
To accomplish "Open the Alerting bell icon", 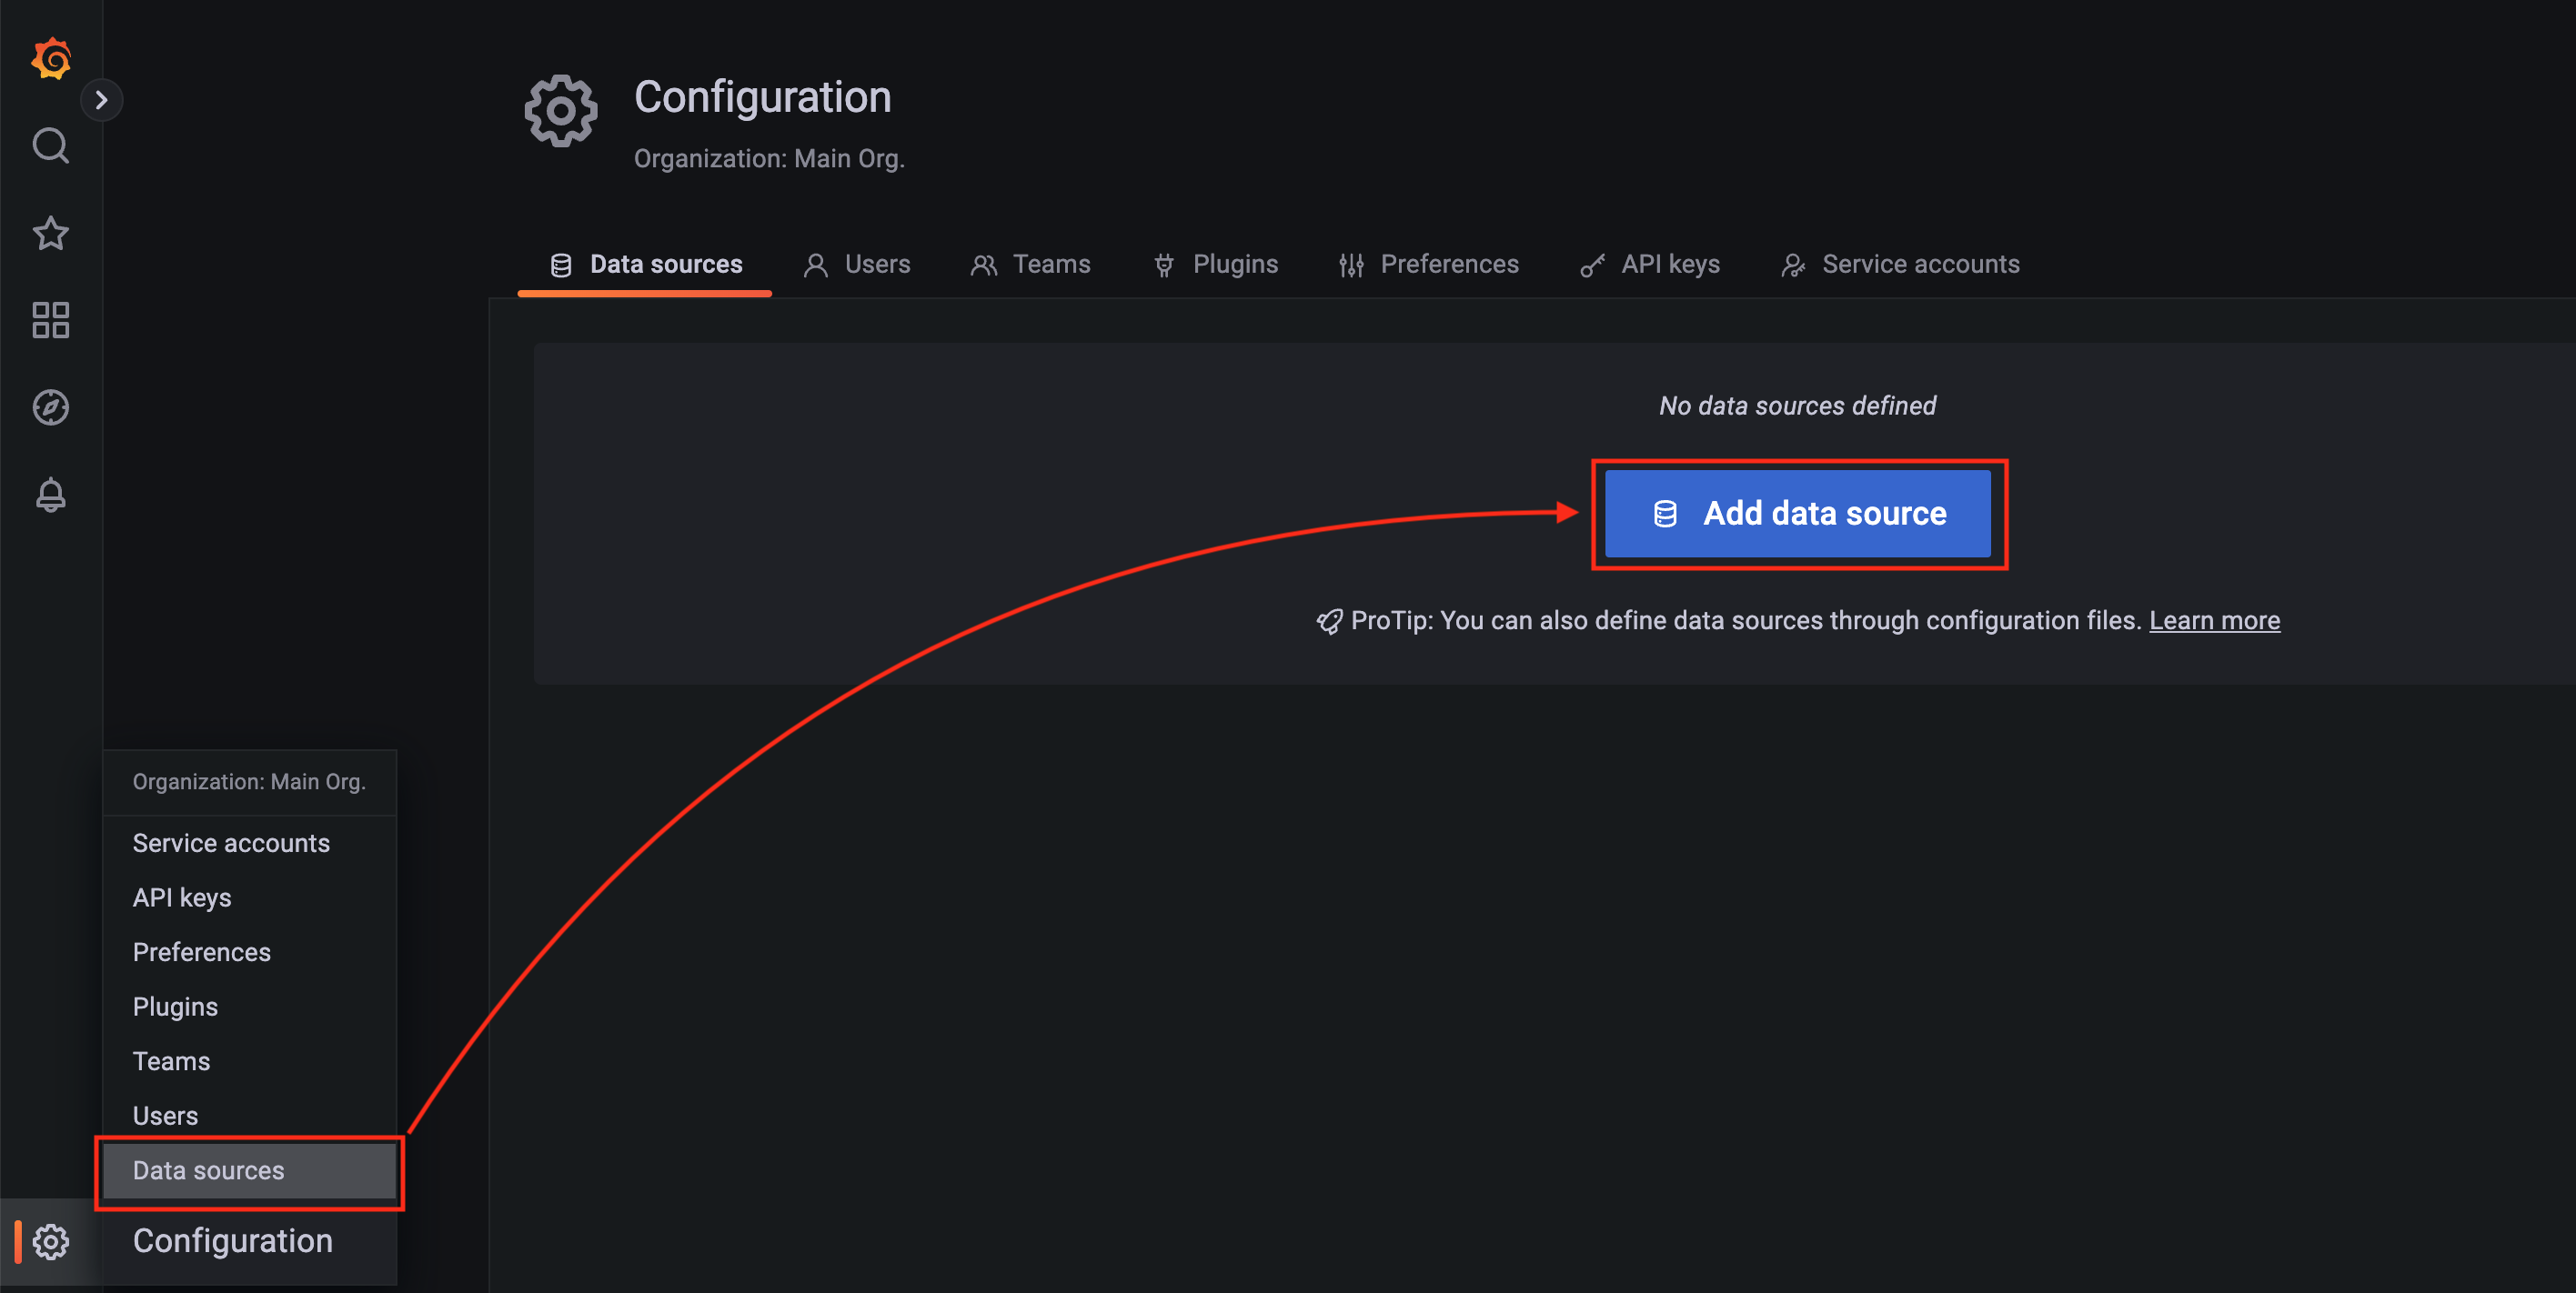I will click(51, 493).
